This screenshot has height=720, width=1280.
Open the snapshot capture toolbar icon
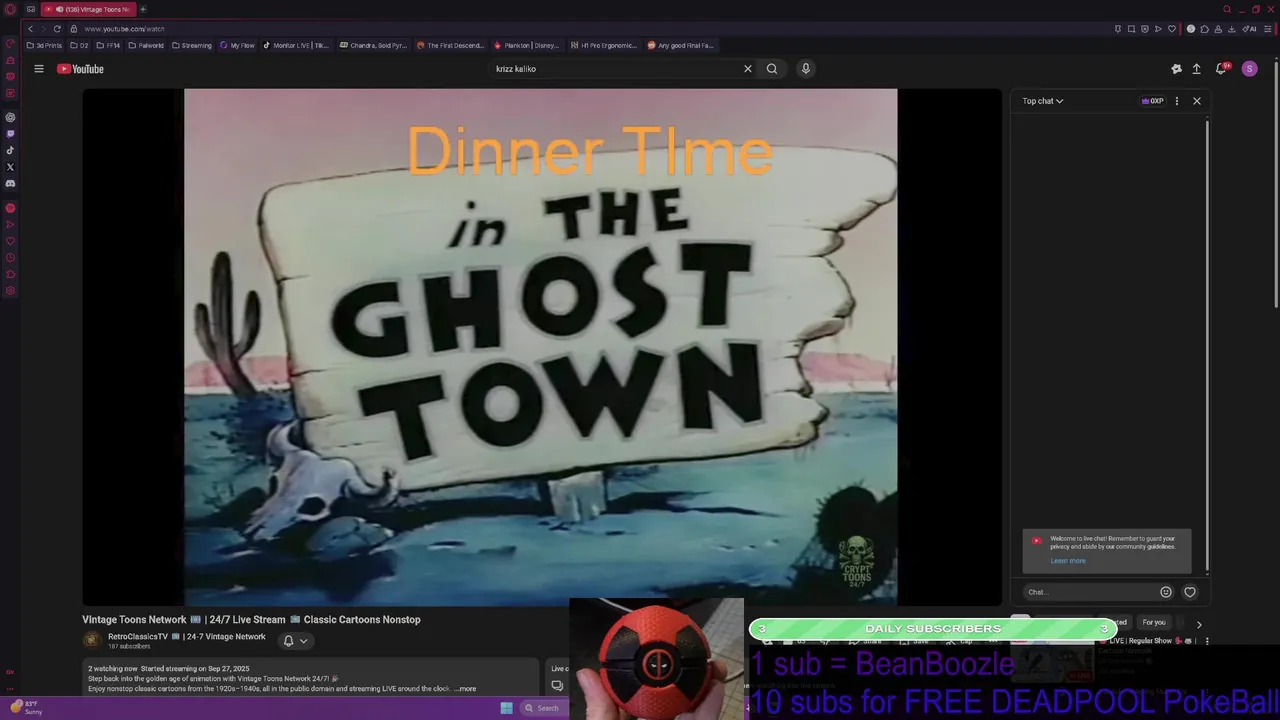[x=1131, y=29]
